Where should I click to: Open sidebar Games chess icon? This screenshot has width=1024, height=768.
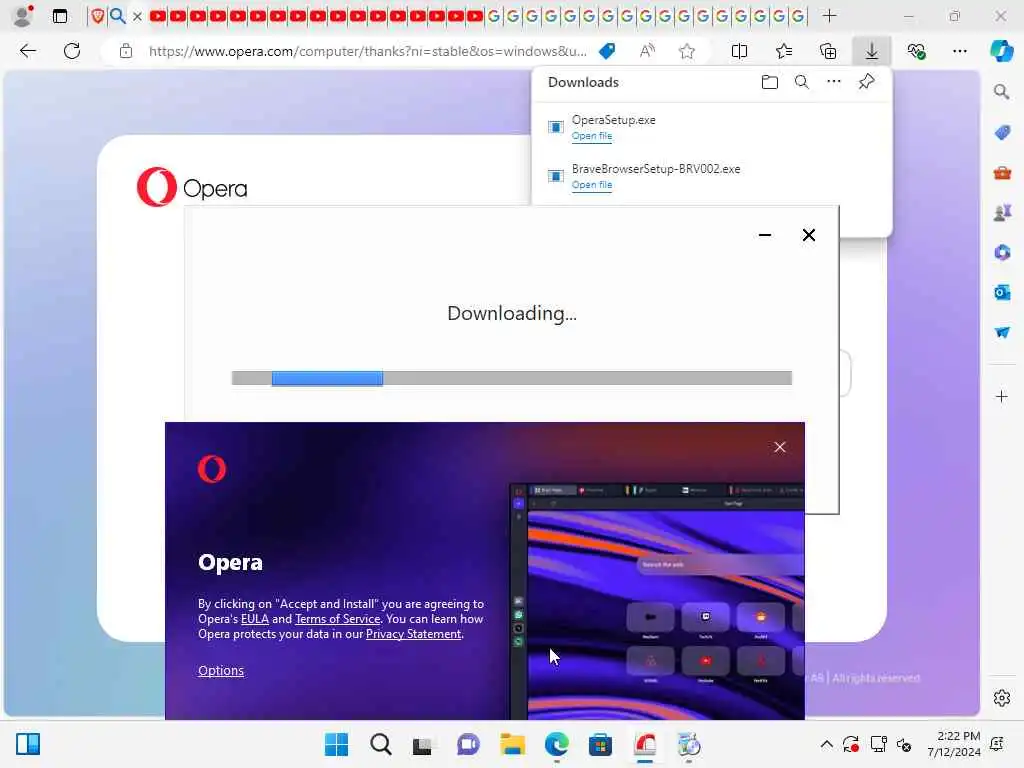coord(1002,213)
